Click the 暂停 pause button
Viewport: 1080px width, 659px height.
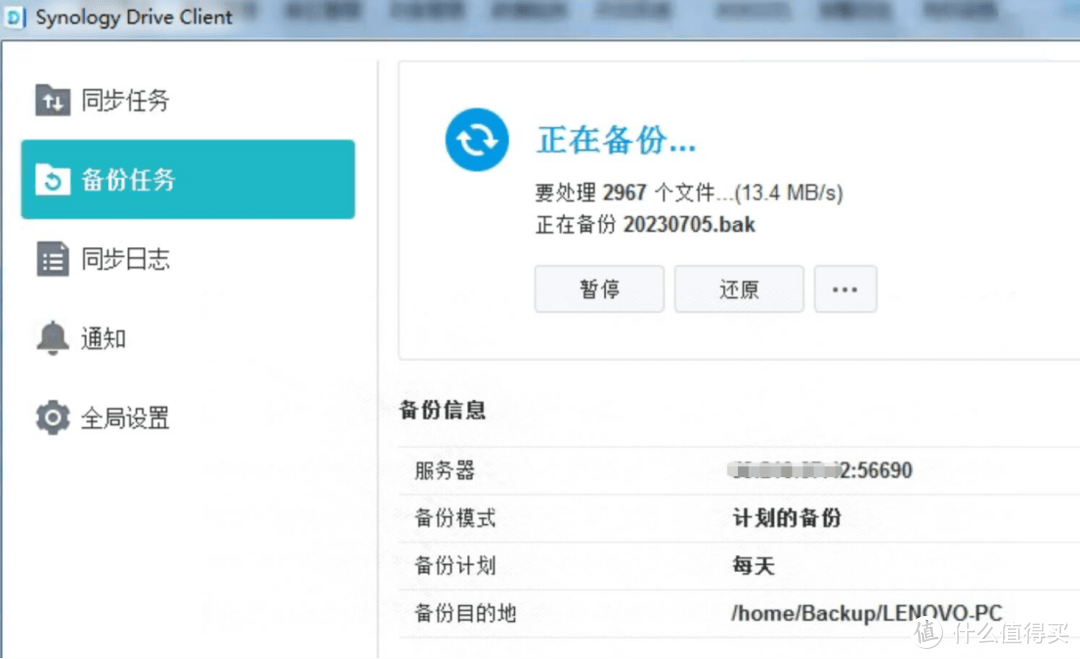click(x=599, y=288)
